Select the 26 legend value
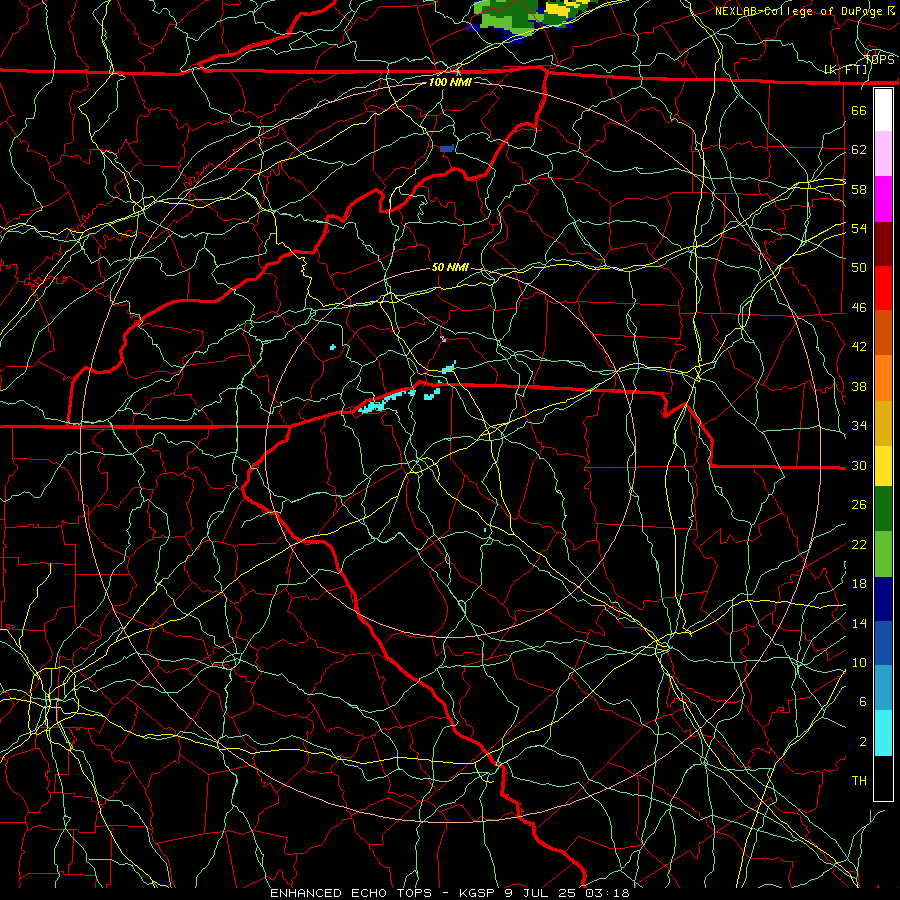Image resolution: width=900 pixels, height=900 pixels. pos(859,505)
